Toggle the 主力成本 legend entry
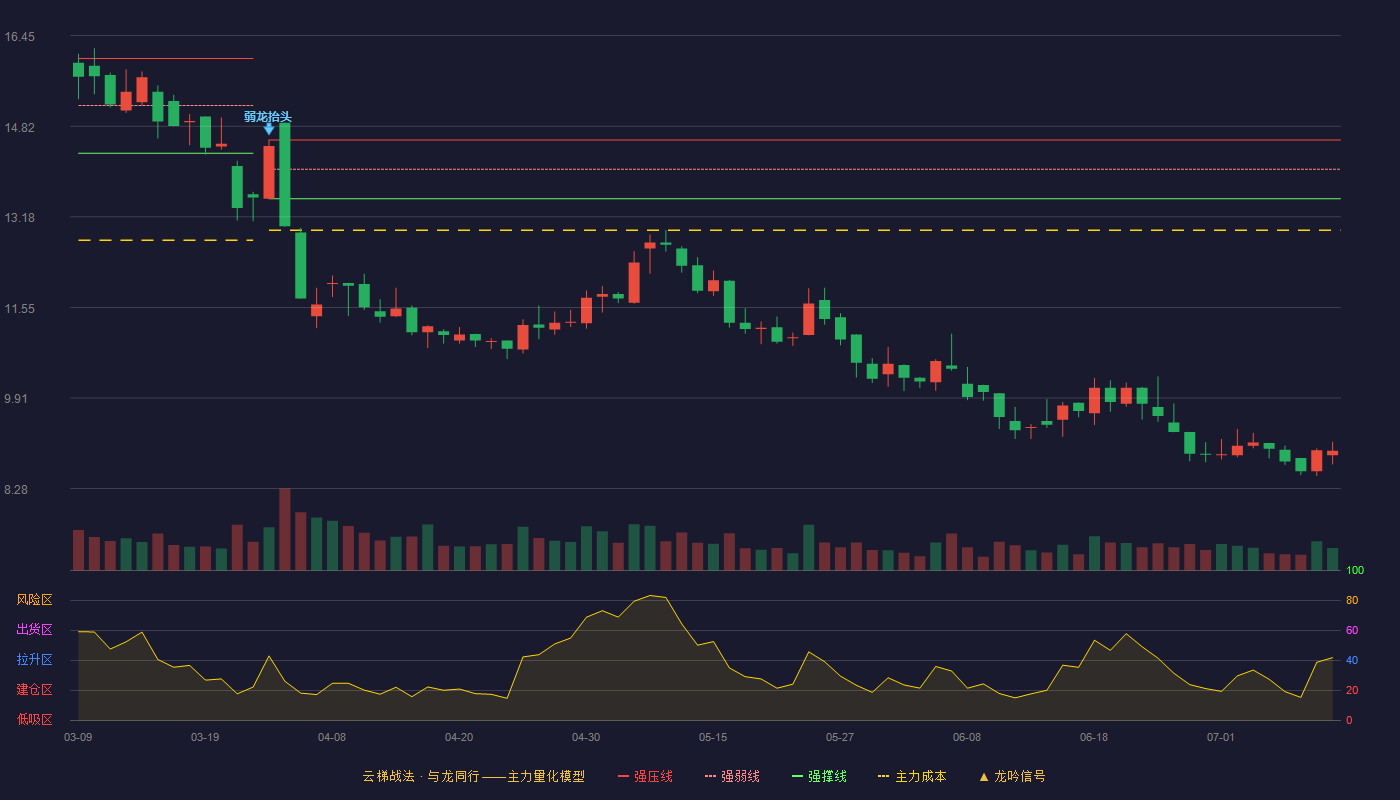The width and height of the screenshot is (1400, 800). [912, 776]
